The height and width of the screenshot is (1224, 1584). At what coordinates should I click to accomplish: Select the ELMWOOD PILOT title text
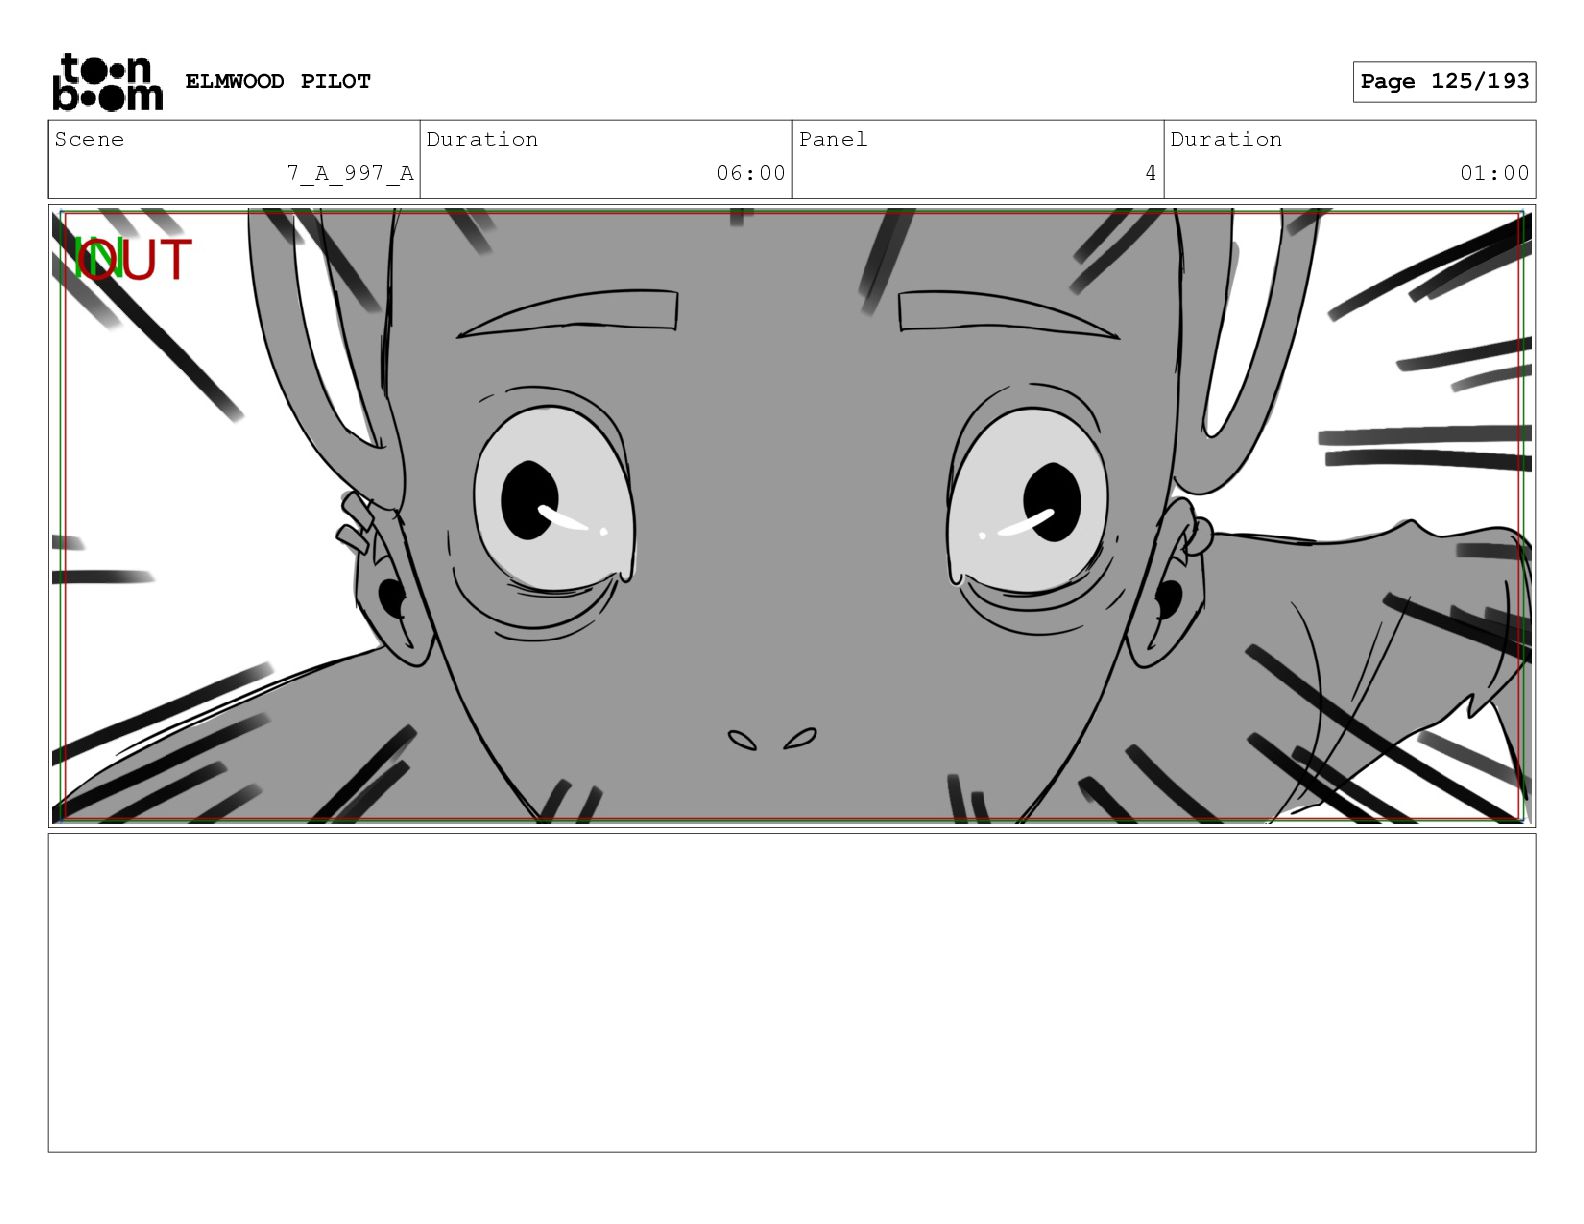pos(278,81)
